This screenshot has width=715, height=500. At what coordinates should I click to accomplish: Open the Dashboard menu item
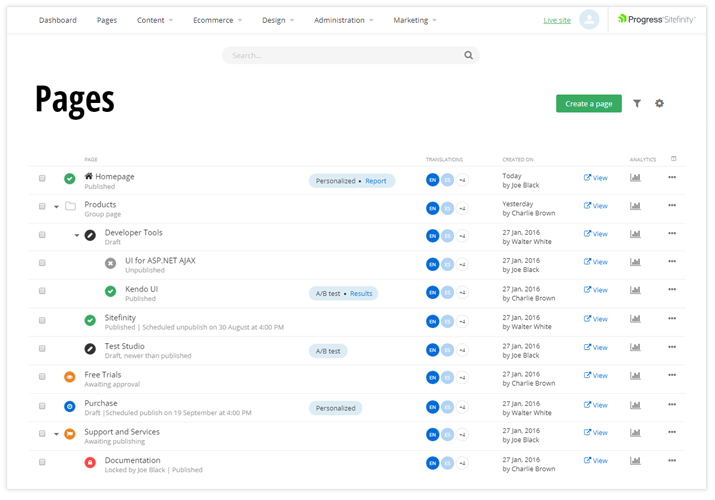pos(57,20)
